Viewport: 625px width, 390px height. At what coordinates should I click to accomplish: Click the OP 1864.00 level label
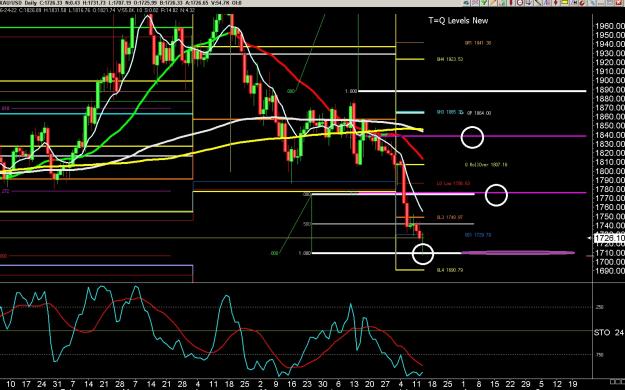tap(479, 113)
